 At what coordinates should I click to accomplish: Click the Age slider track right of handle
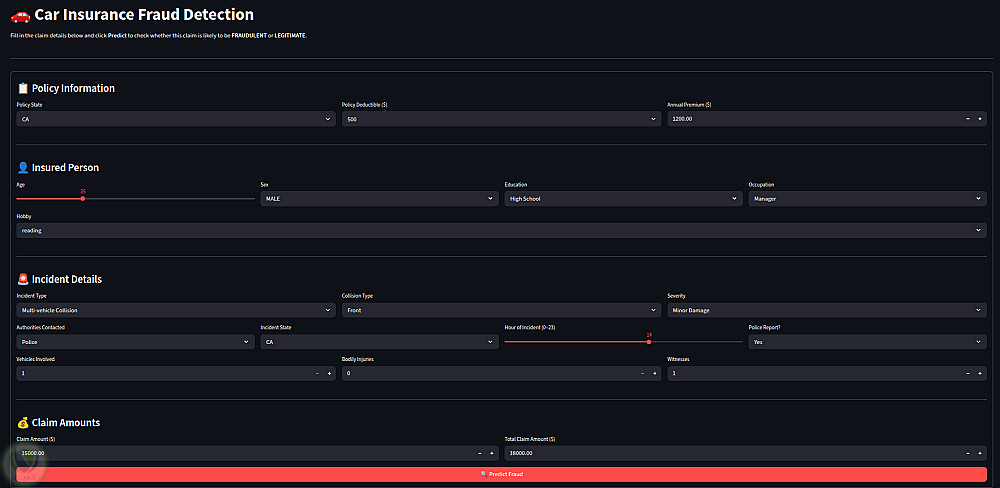pyautogui.click(x=170, y=198)
